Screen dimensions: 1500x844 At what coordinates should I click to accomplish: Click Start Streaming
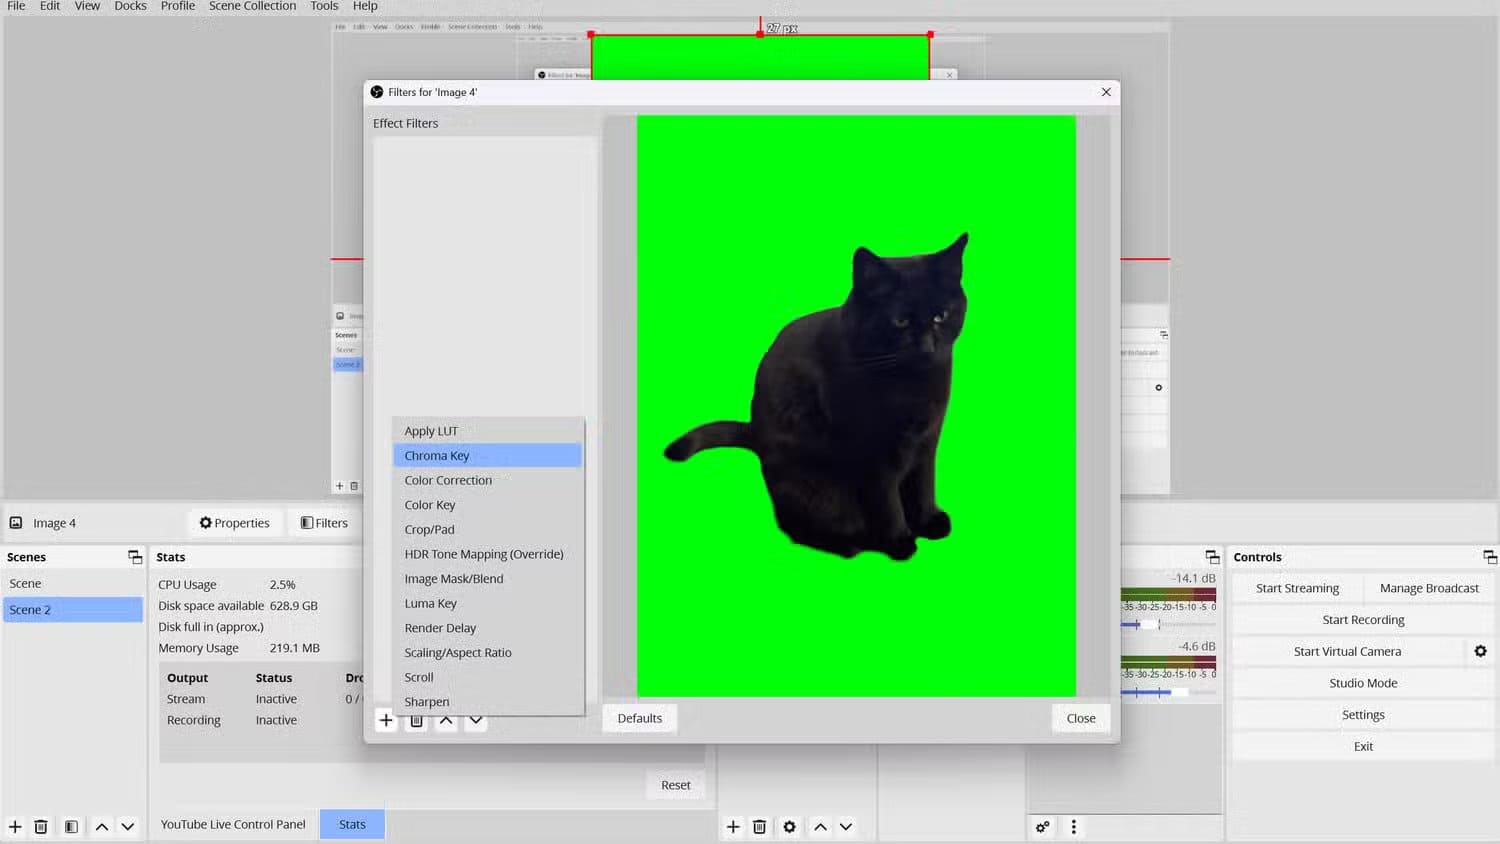[x=1297, y=588]
